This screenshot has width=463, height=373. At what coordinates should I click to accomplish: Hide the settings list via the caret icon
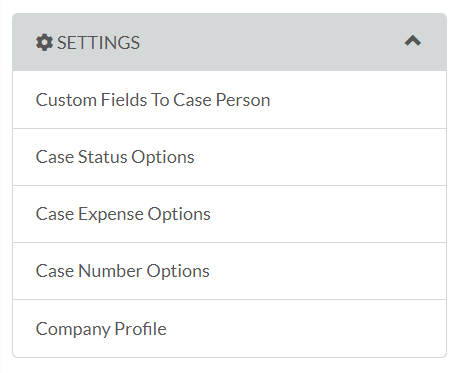[413, 41]
